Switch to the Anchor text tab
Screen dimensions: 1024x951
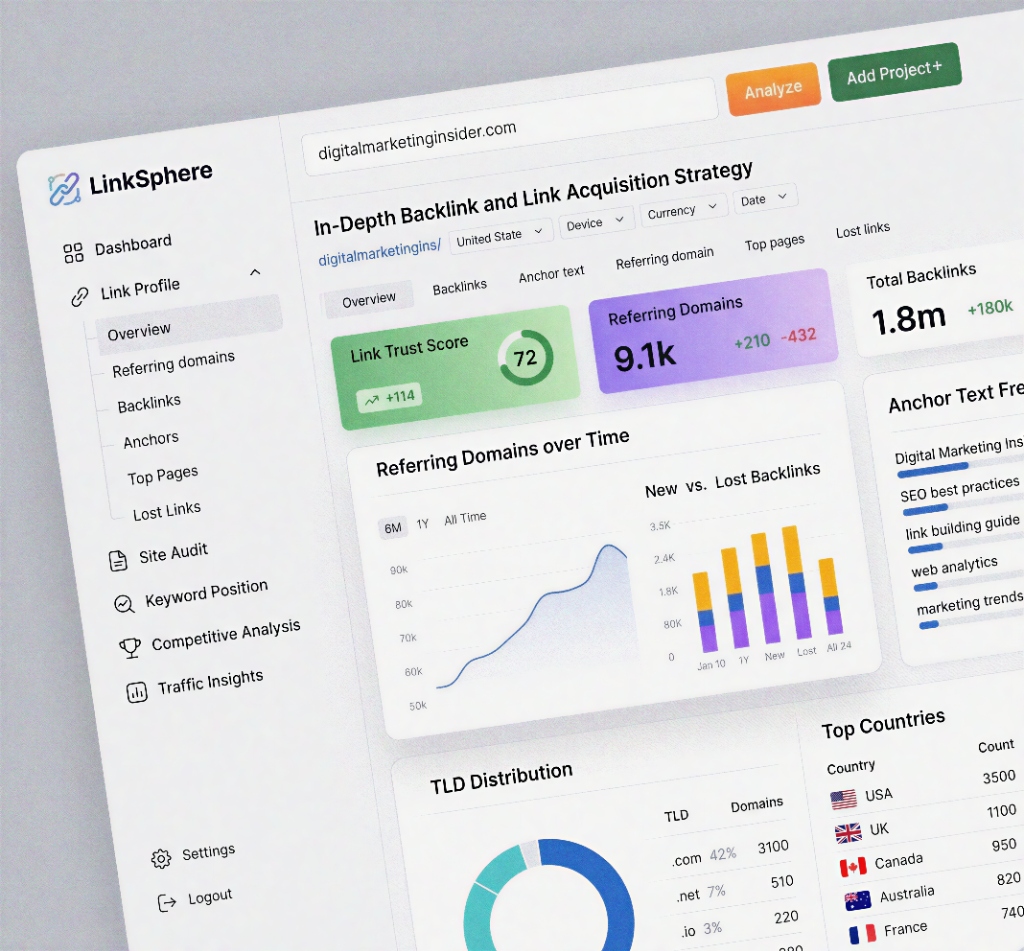(x=551, y=274)
